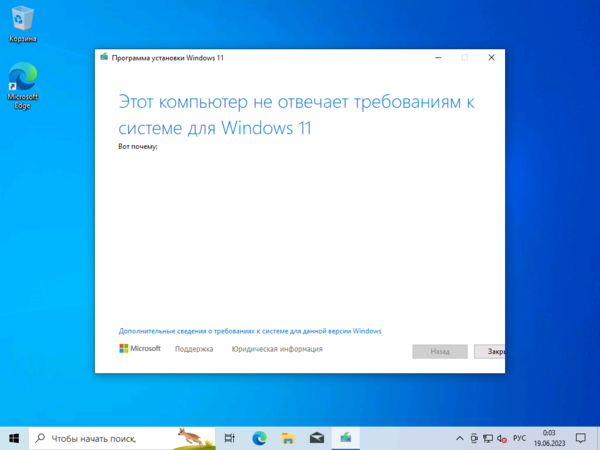Click the muted volume tray icon
Viewport: 600px width, 450px height.
coord(502,439)
